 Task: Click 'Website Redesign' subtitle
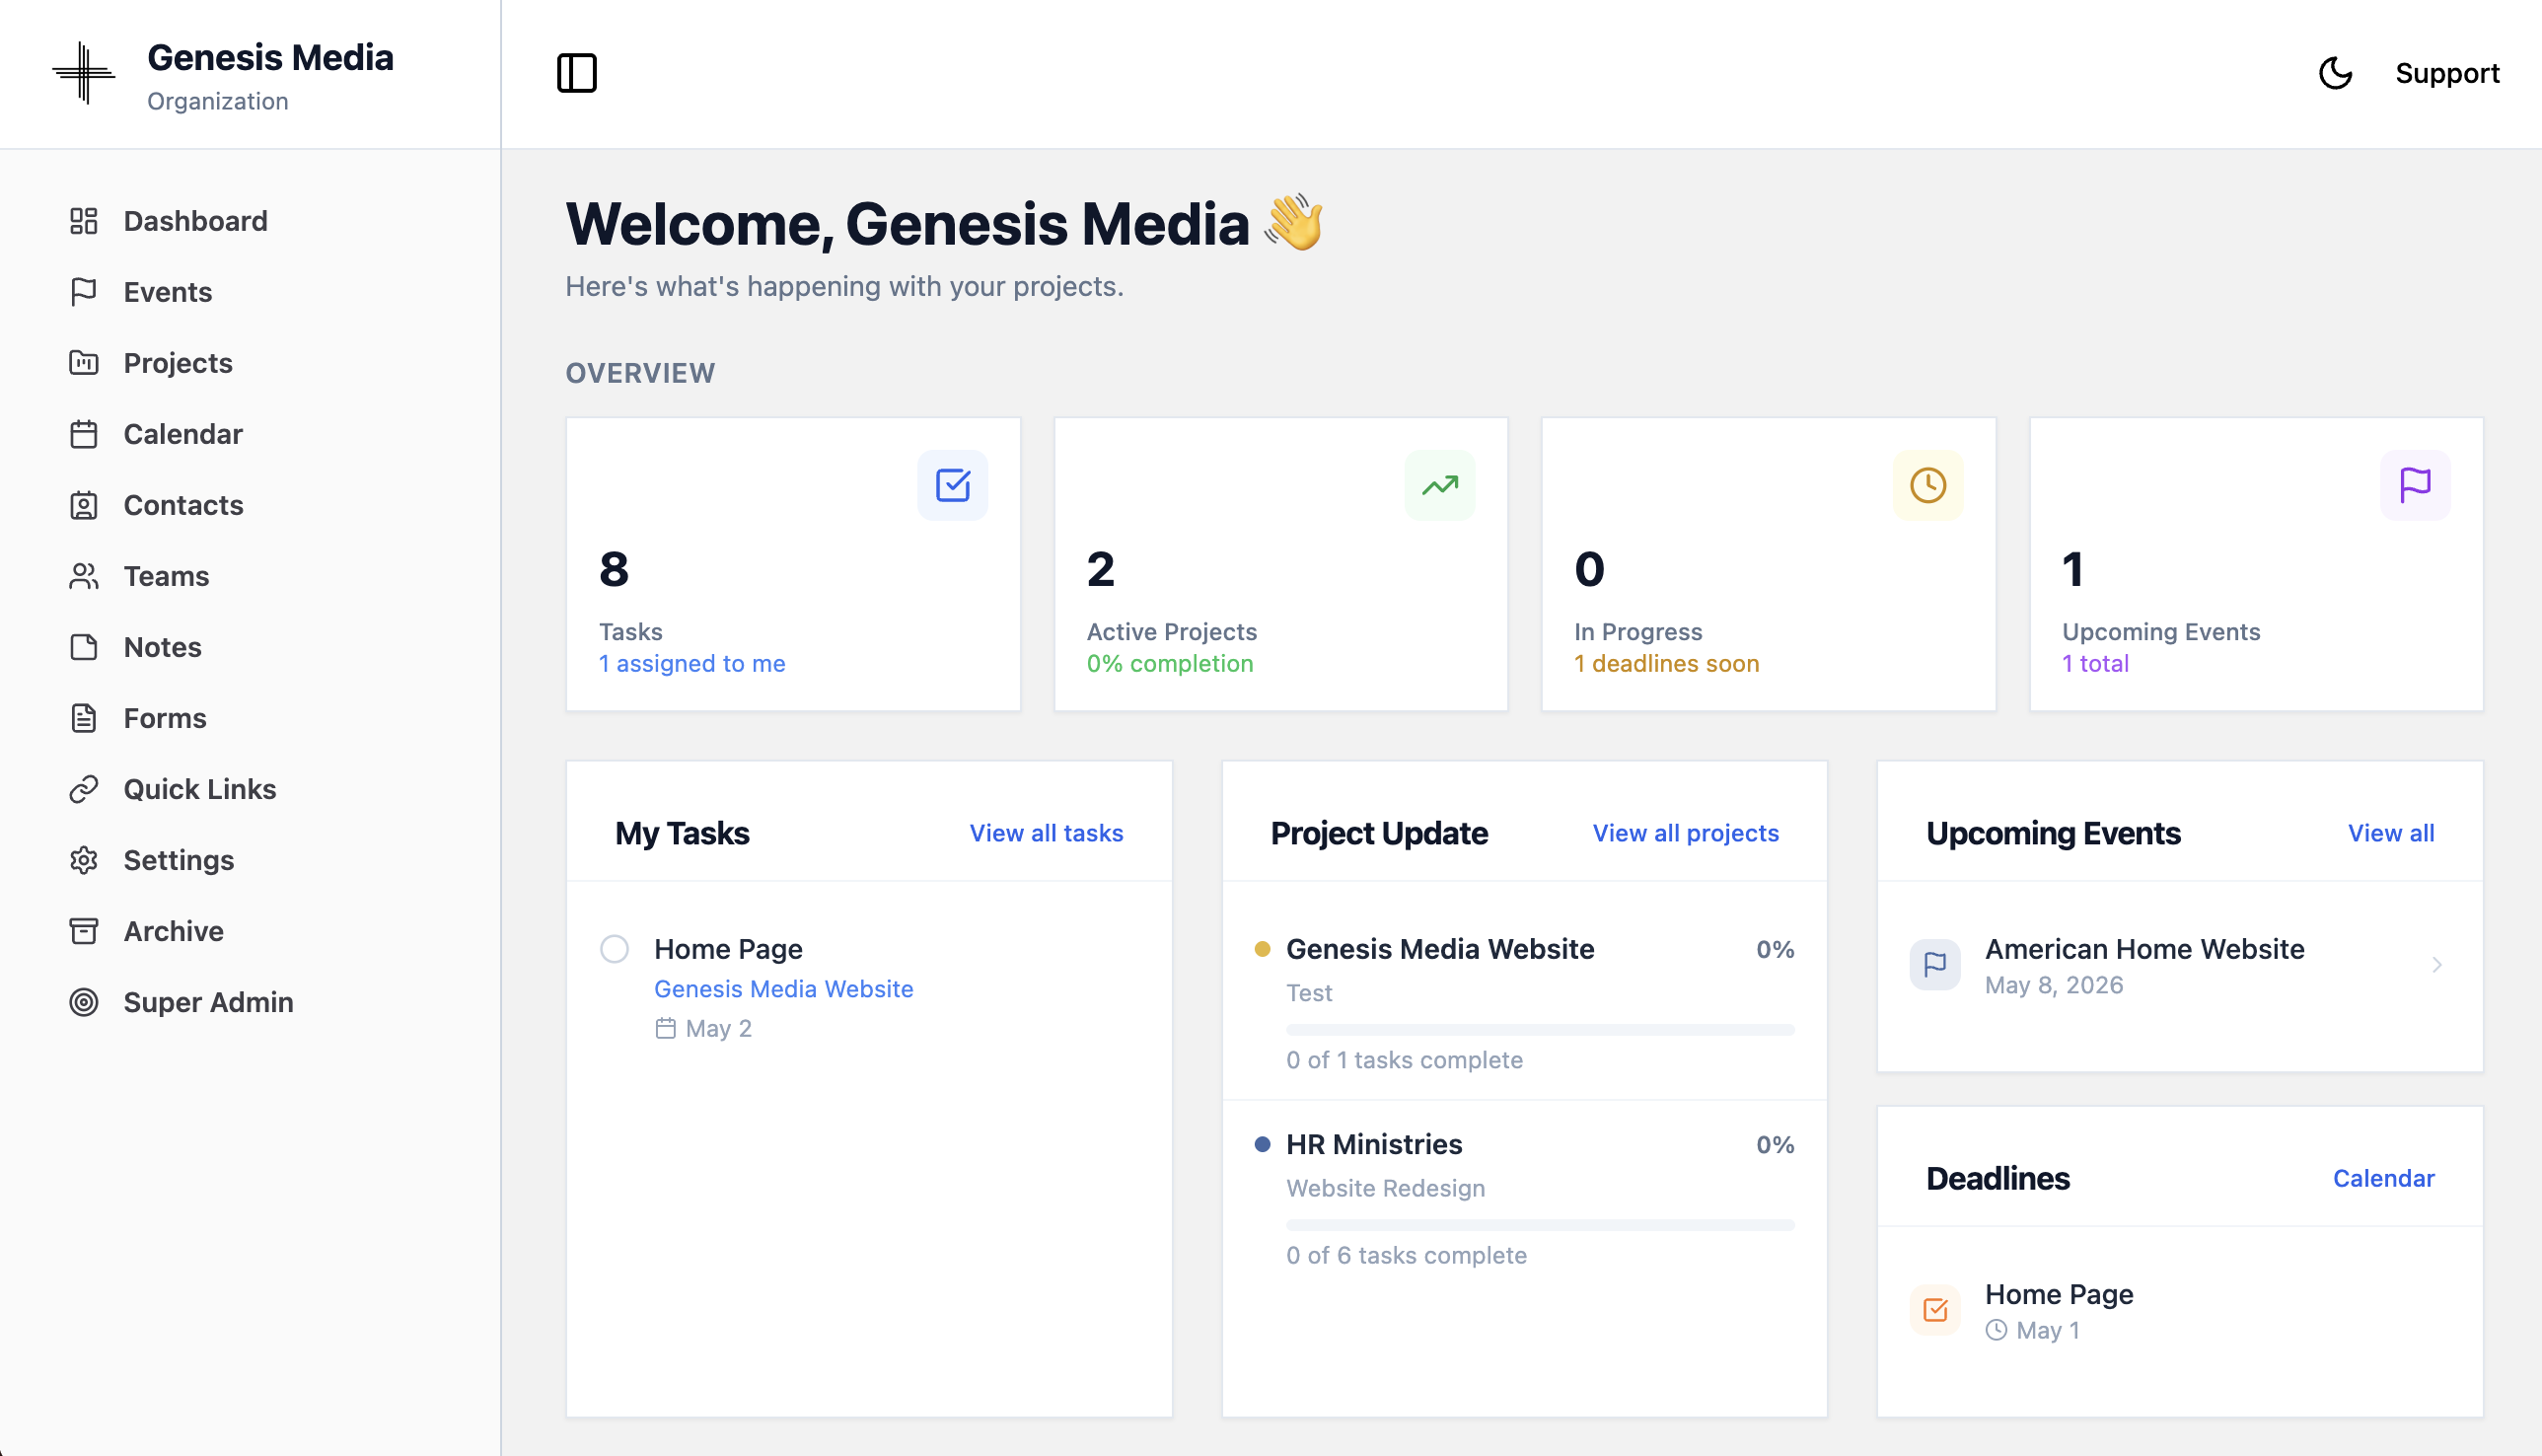1385,1187
